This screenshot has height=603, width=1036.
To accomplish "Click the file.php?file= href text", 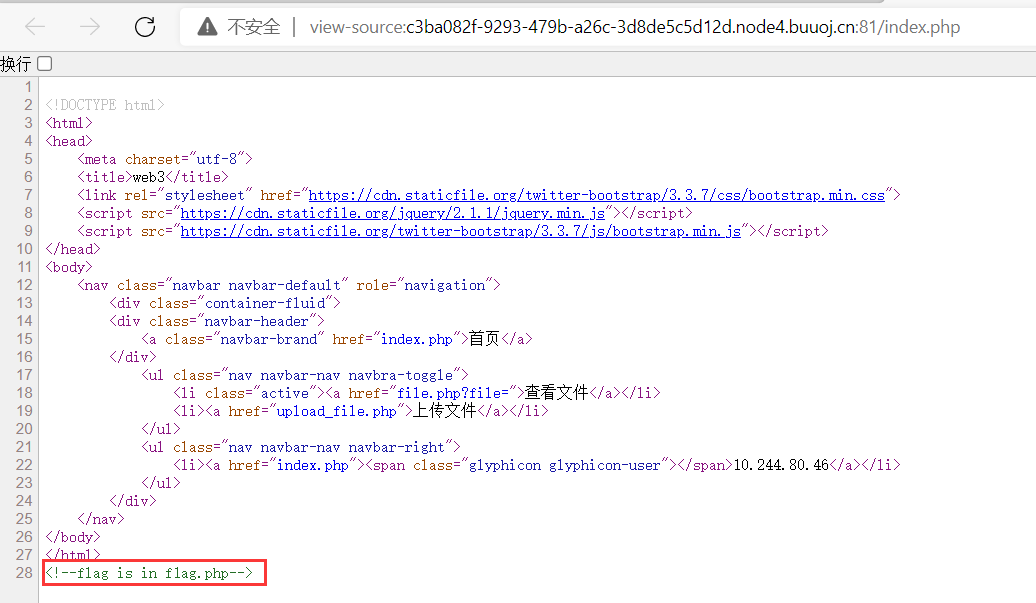I will pos(453,393).
